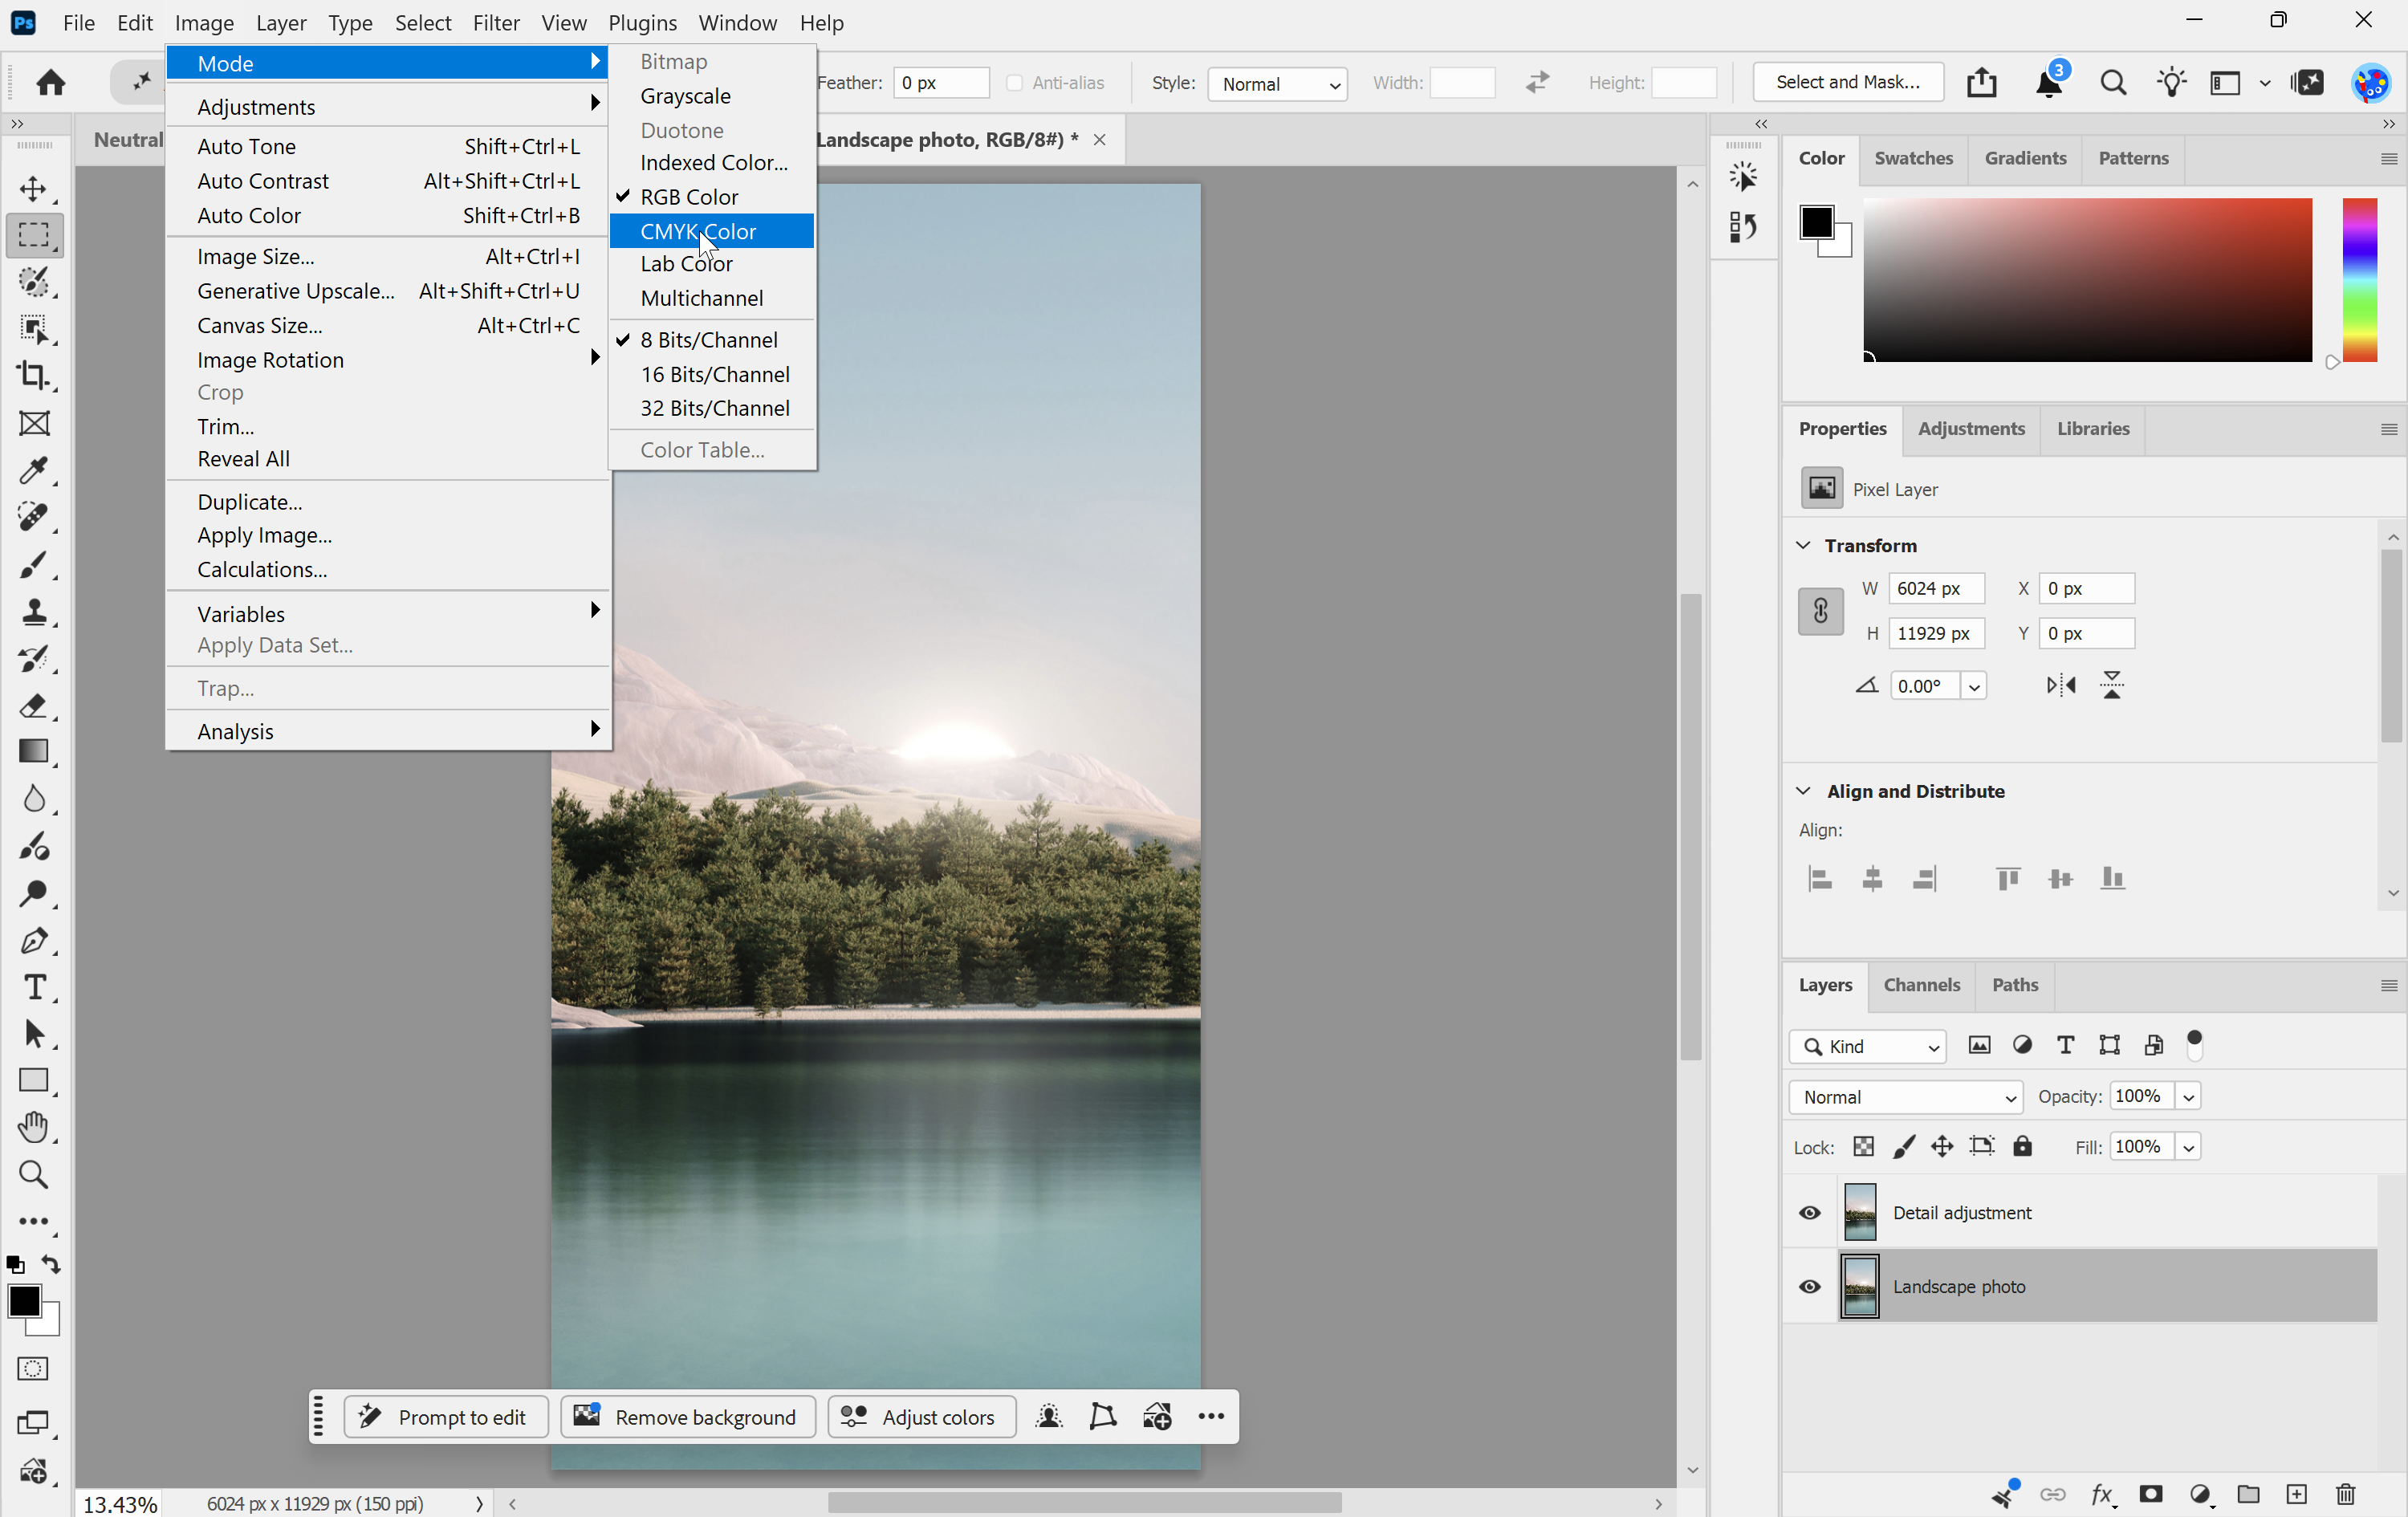Open the notifications bell
The width and height of the screenshot is (2408, 1517).
[2049, 83]
